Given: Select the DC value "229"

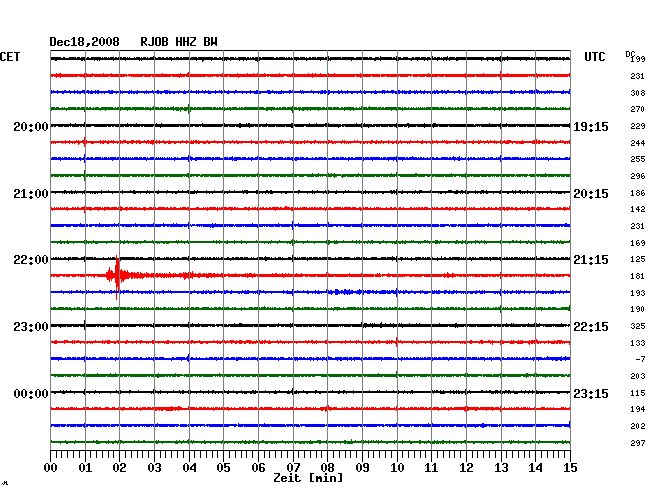Looking at the screenshot, I should click(x=638, y=126).
